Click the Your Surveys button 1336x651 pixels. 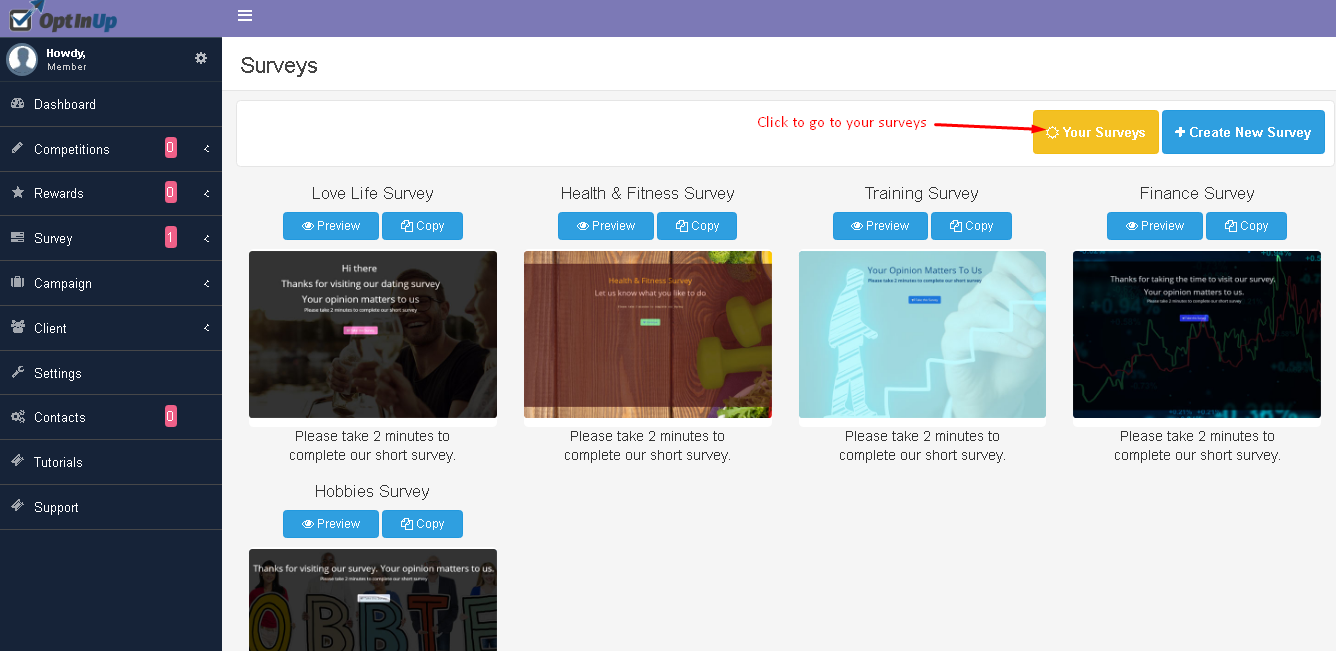click(x=1096, y=132)
